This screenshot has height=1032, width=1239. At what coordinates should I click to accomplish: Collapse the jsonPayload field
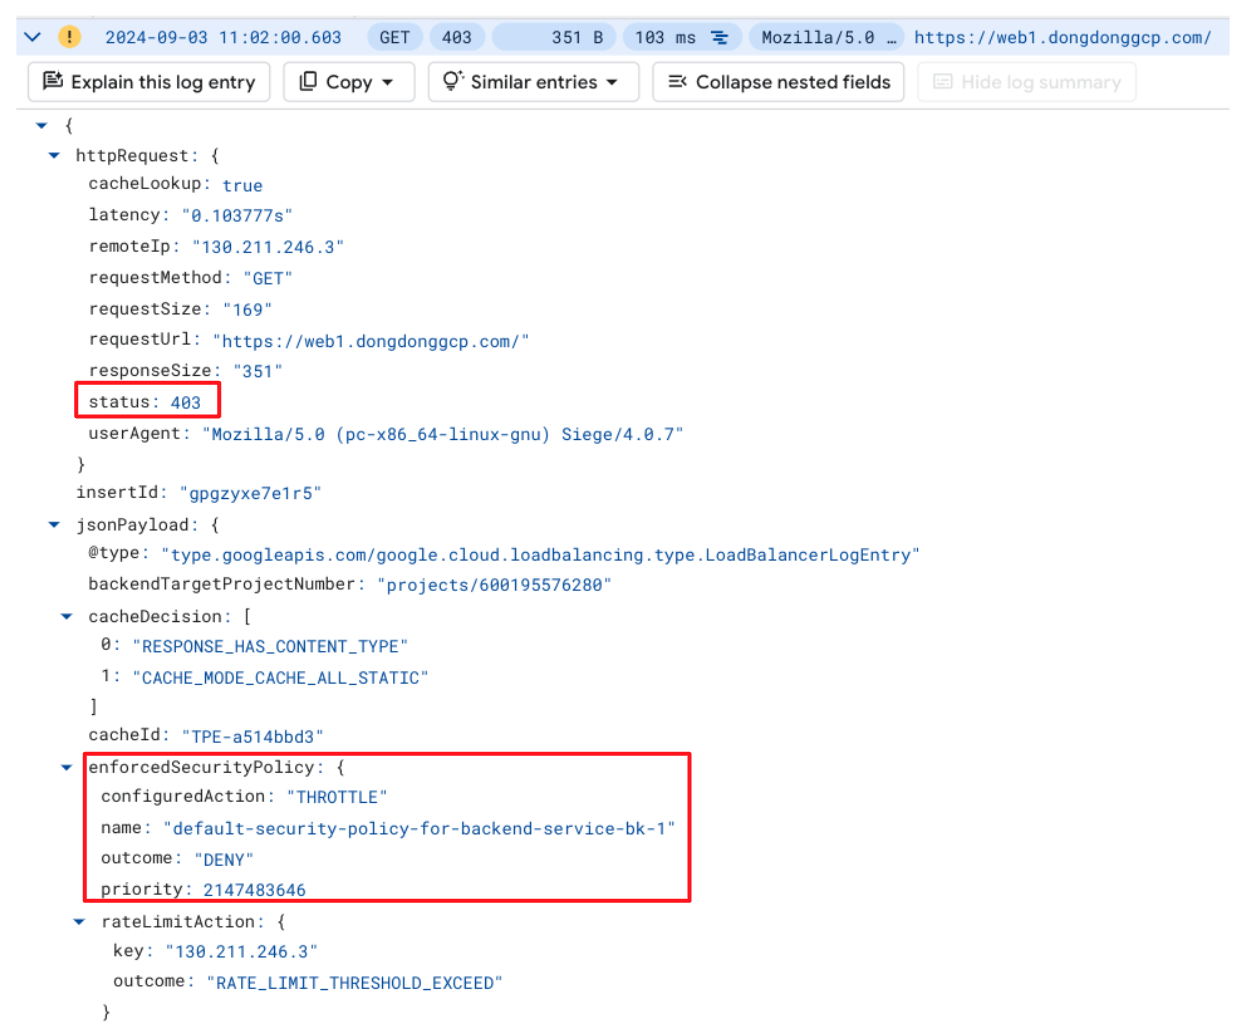pyautogui.click(x=54, y=524)
